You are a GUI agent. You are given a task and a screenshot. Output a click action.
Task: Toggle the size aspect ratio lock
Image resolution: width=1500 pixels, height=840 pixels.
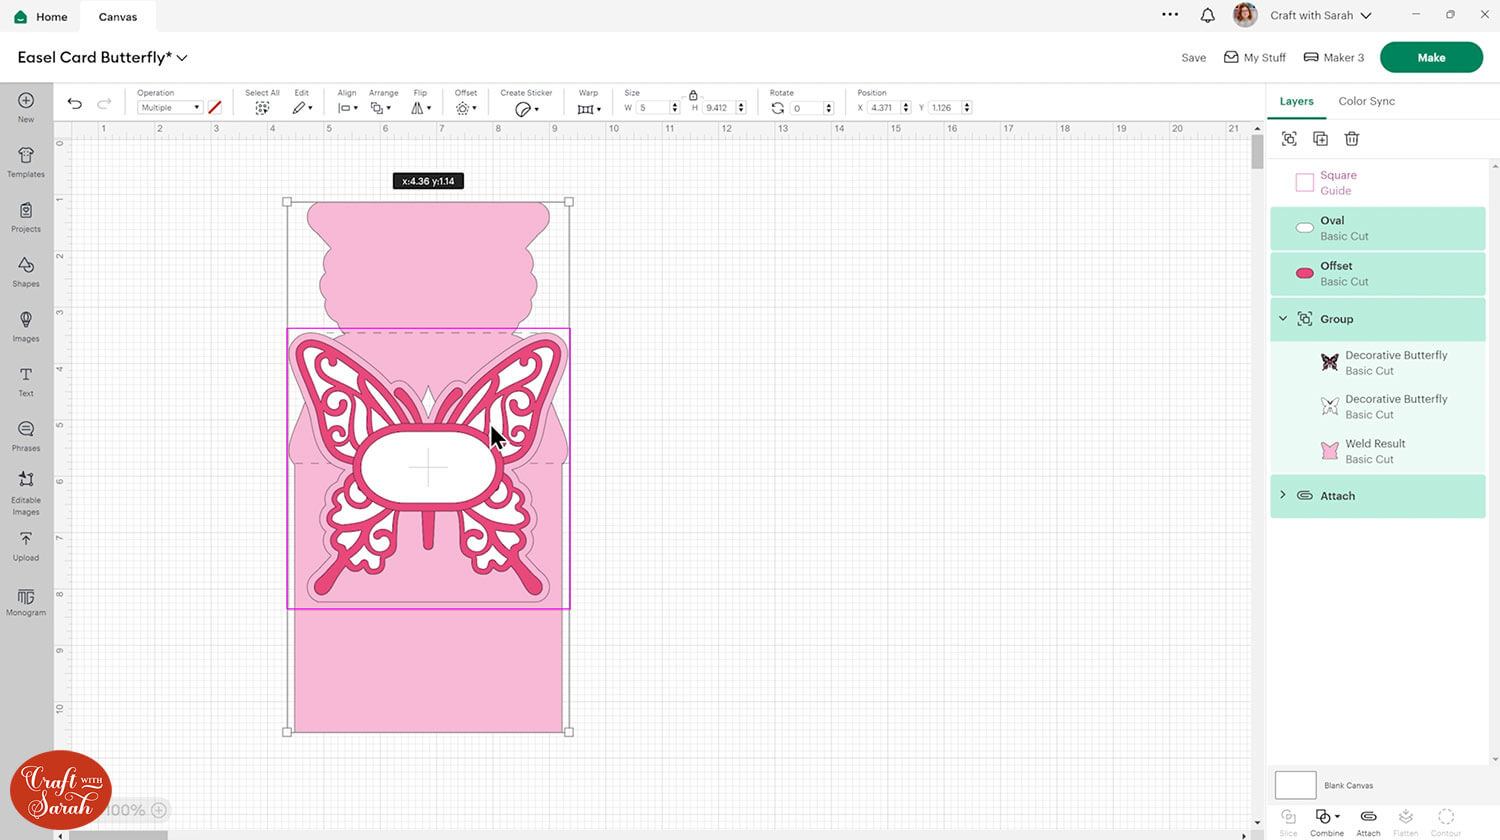click(x=693, y=95)
